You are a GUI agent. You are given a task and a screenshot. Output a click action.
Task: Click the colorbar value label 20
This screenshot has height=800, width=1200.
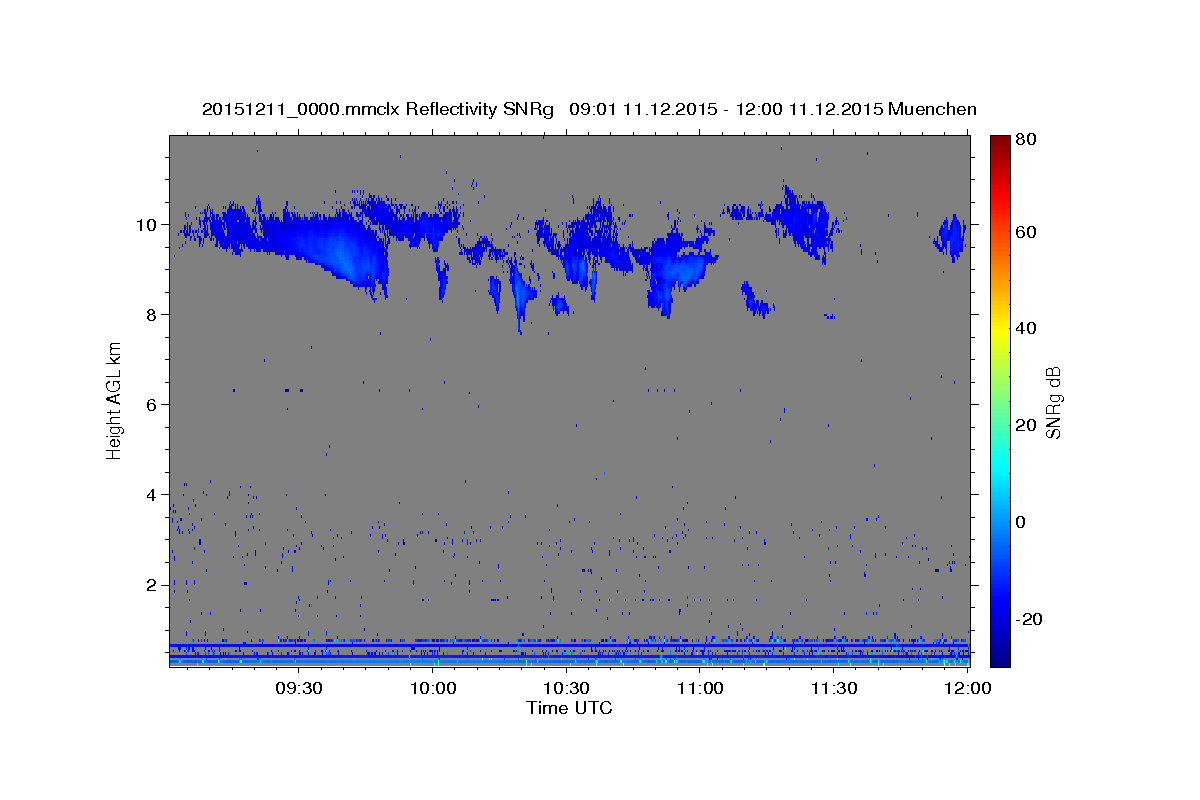click(1025, 425)
